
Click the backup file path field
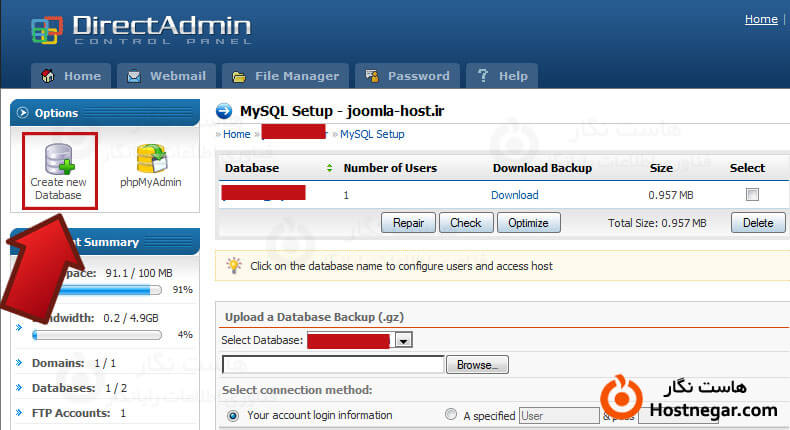point(333,364)
